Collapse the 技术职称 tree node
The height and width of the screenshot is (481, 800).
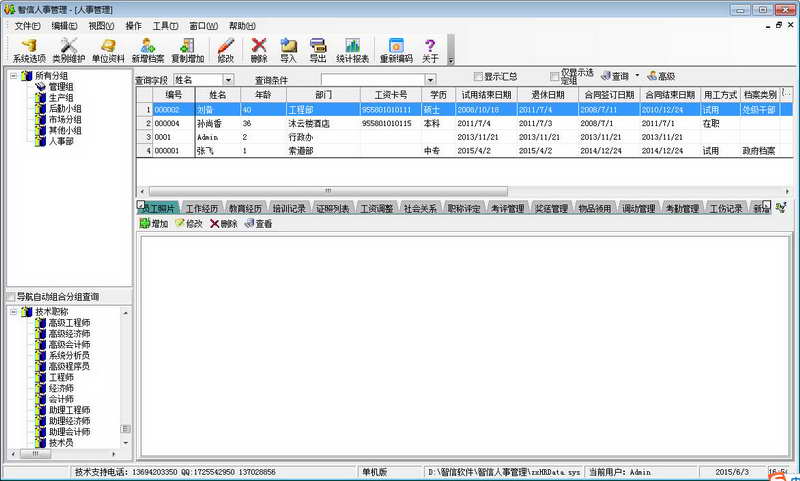point(13,313)
